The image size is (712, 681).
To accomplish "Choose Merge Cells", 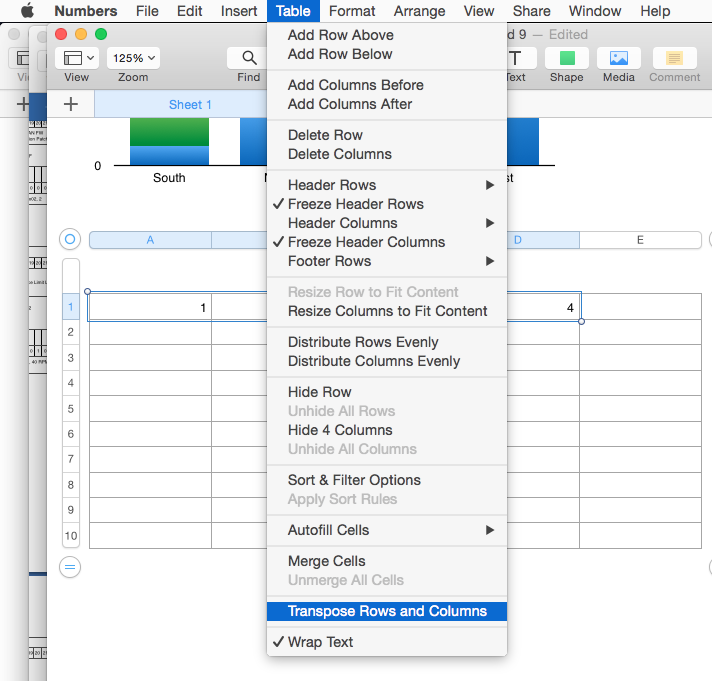I will coord(387,561).
